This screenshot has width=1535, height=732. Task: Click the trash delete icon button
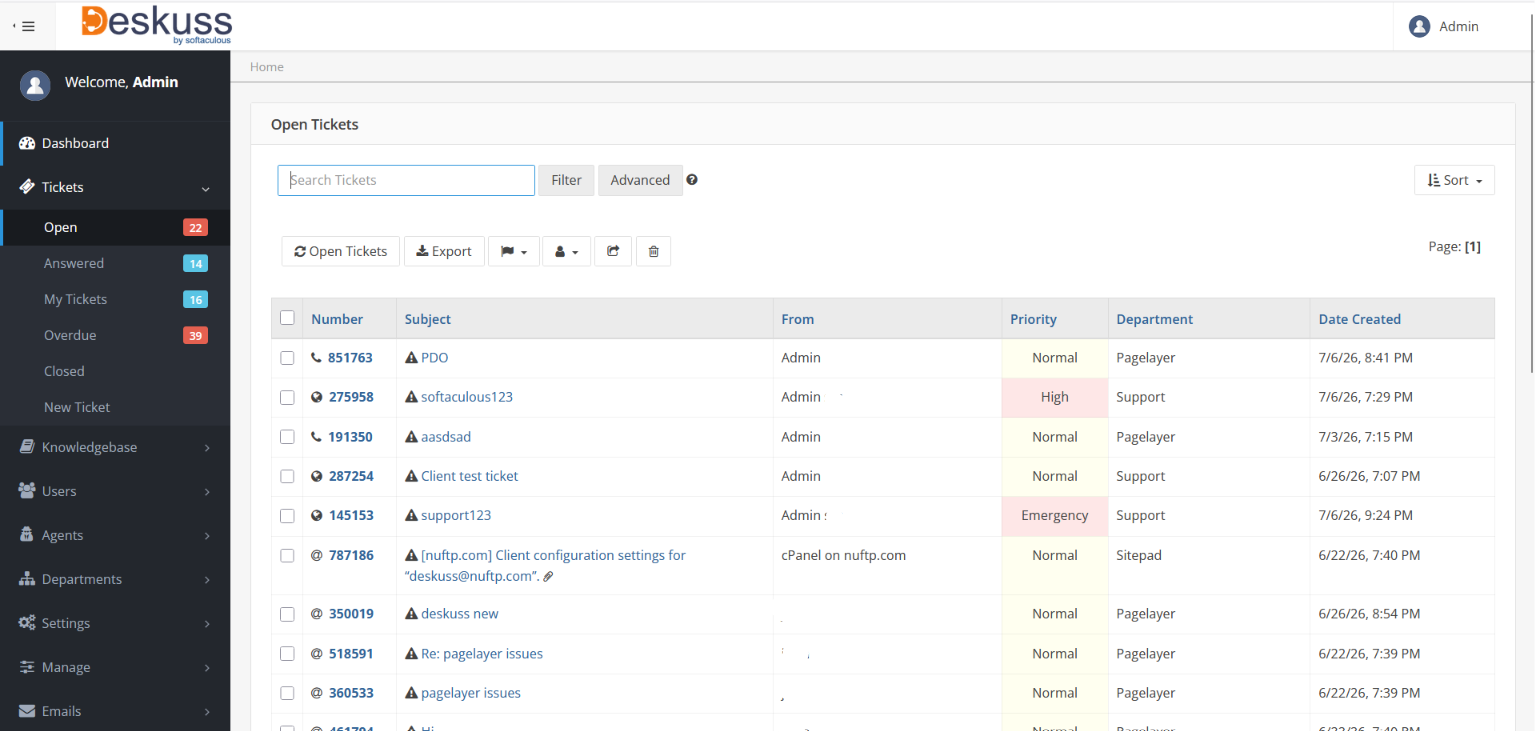pyautogui.click(x=653, y=252)
